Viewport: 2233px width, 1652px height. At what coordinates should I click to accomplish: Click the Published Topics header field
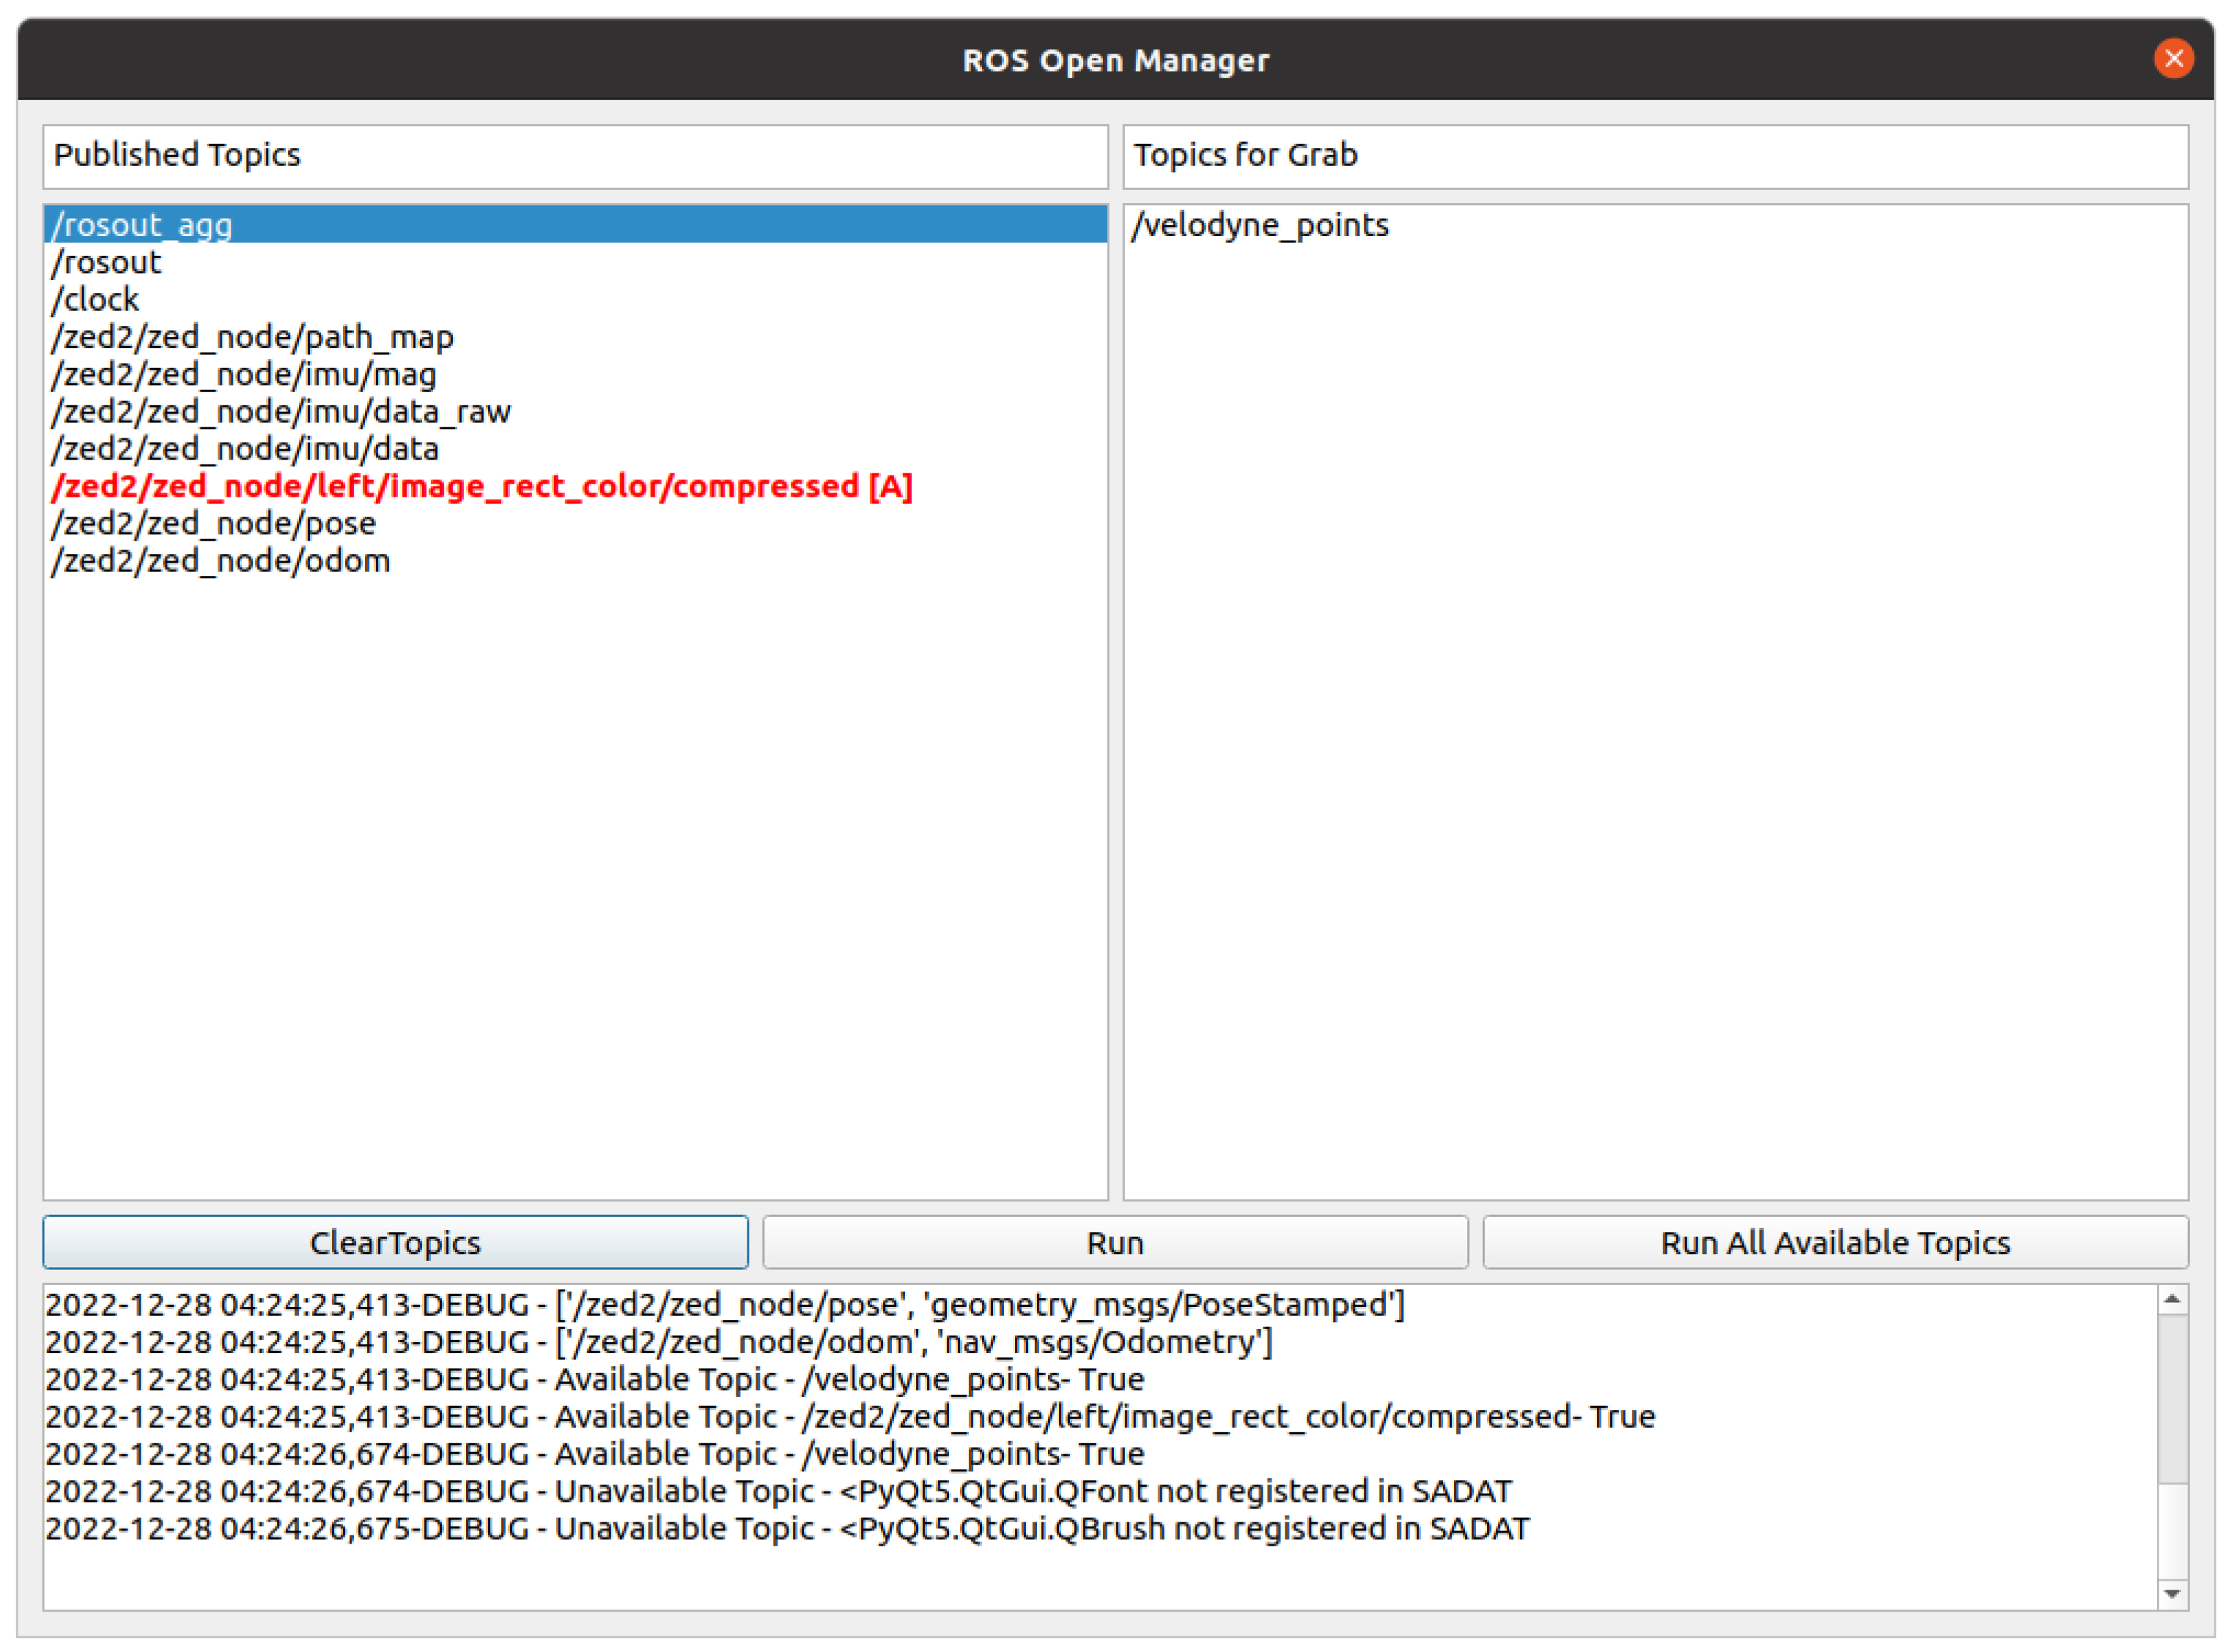click(x=575, y=156)
